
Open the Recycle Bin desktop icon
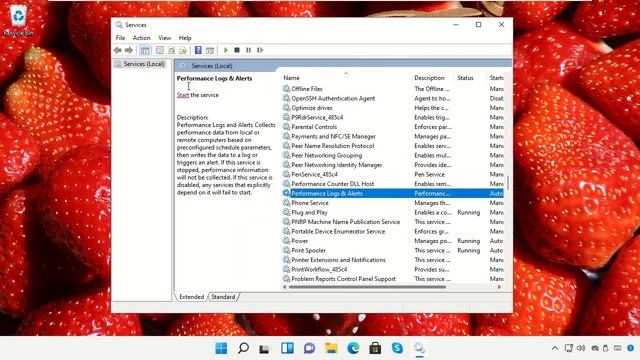(18, 20)
